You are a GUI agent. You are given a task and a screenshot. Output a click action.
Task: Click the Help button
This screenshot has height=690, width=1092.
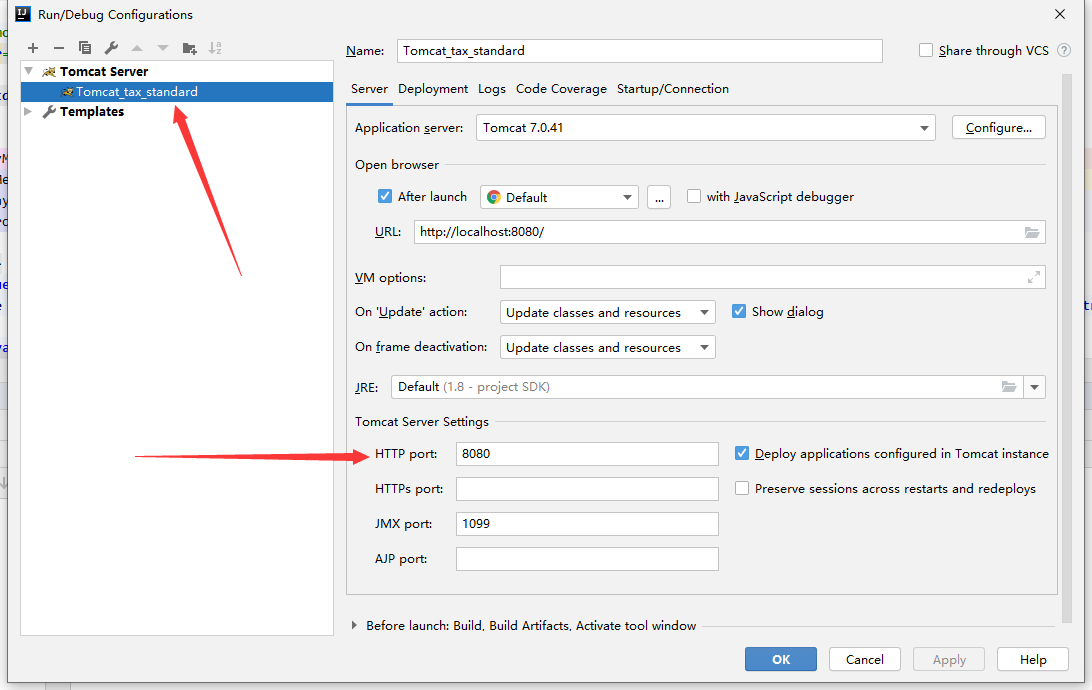tap(1033, 659)
